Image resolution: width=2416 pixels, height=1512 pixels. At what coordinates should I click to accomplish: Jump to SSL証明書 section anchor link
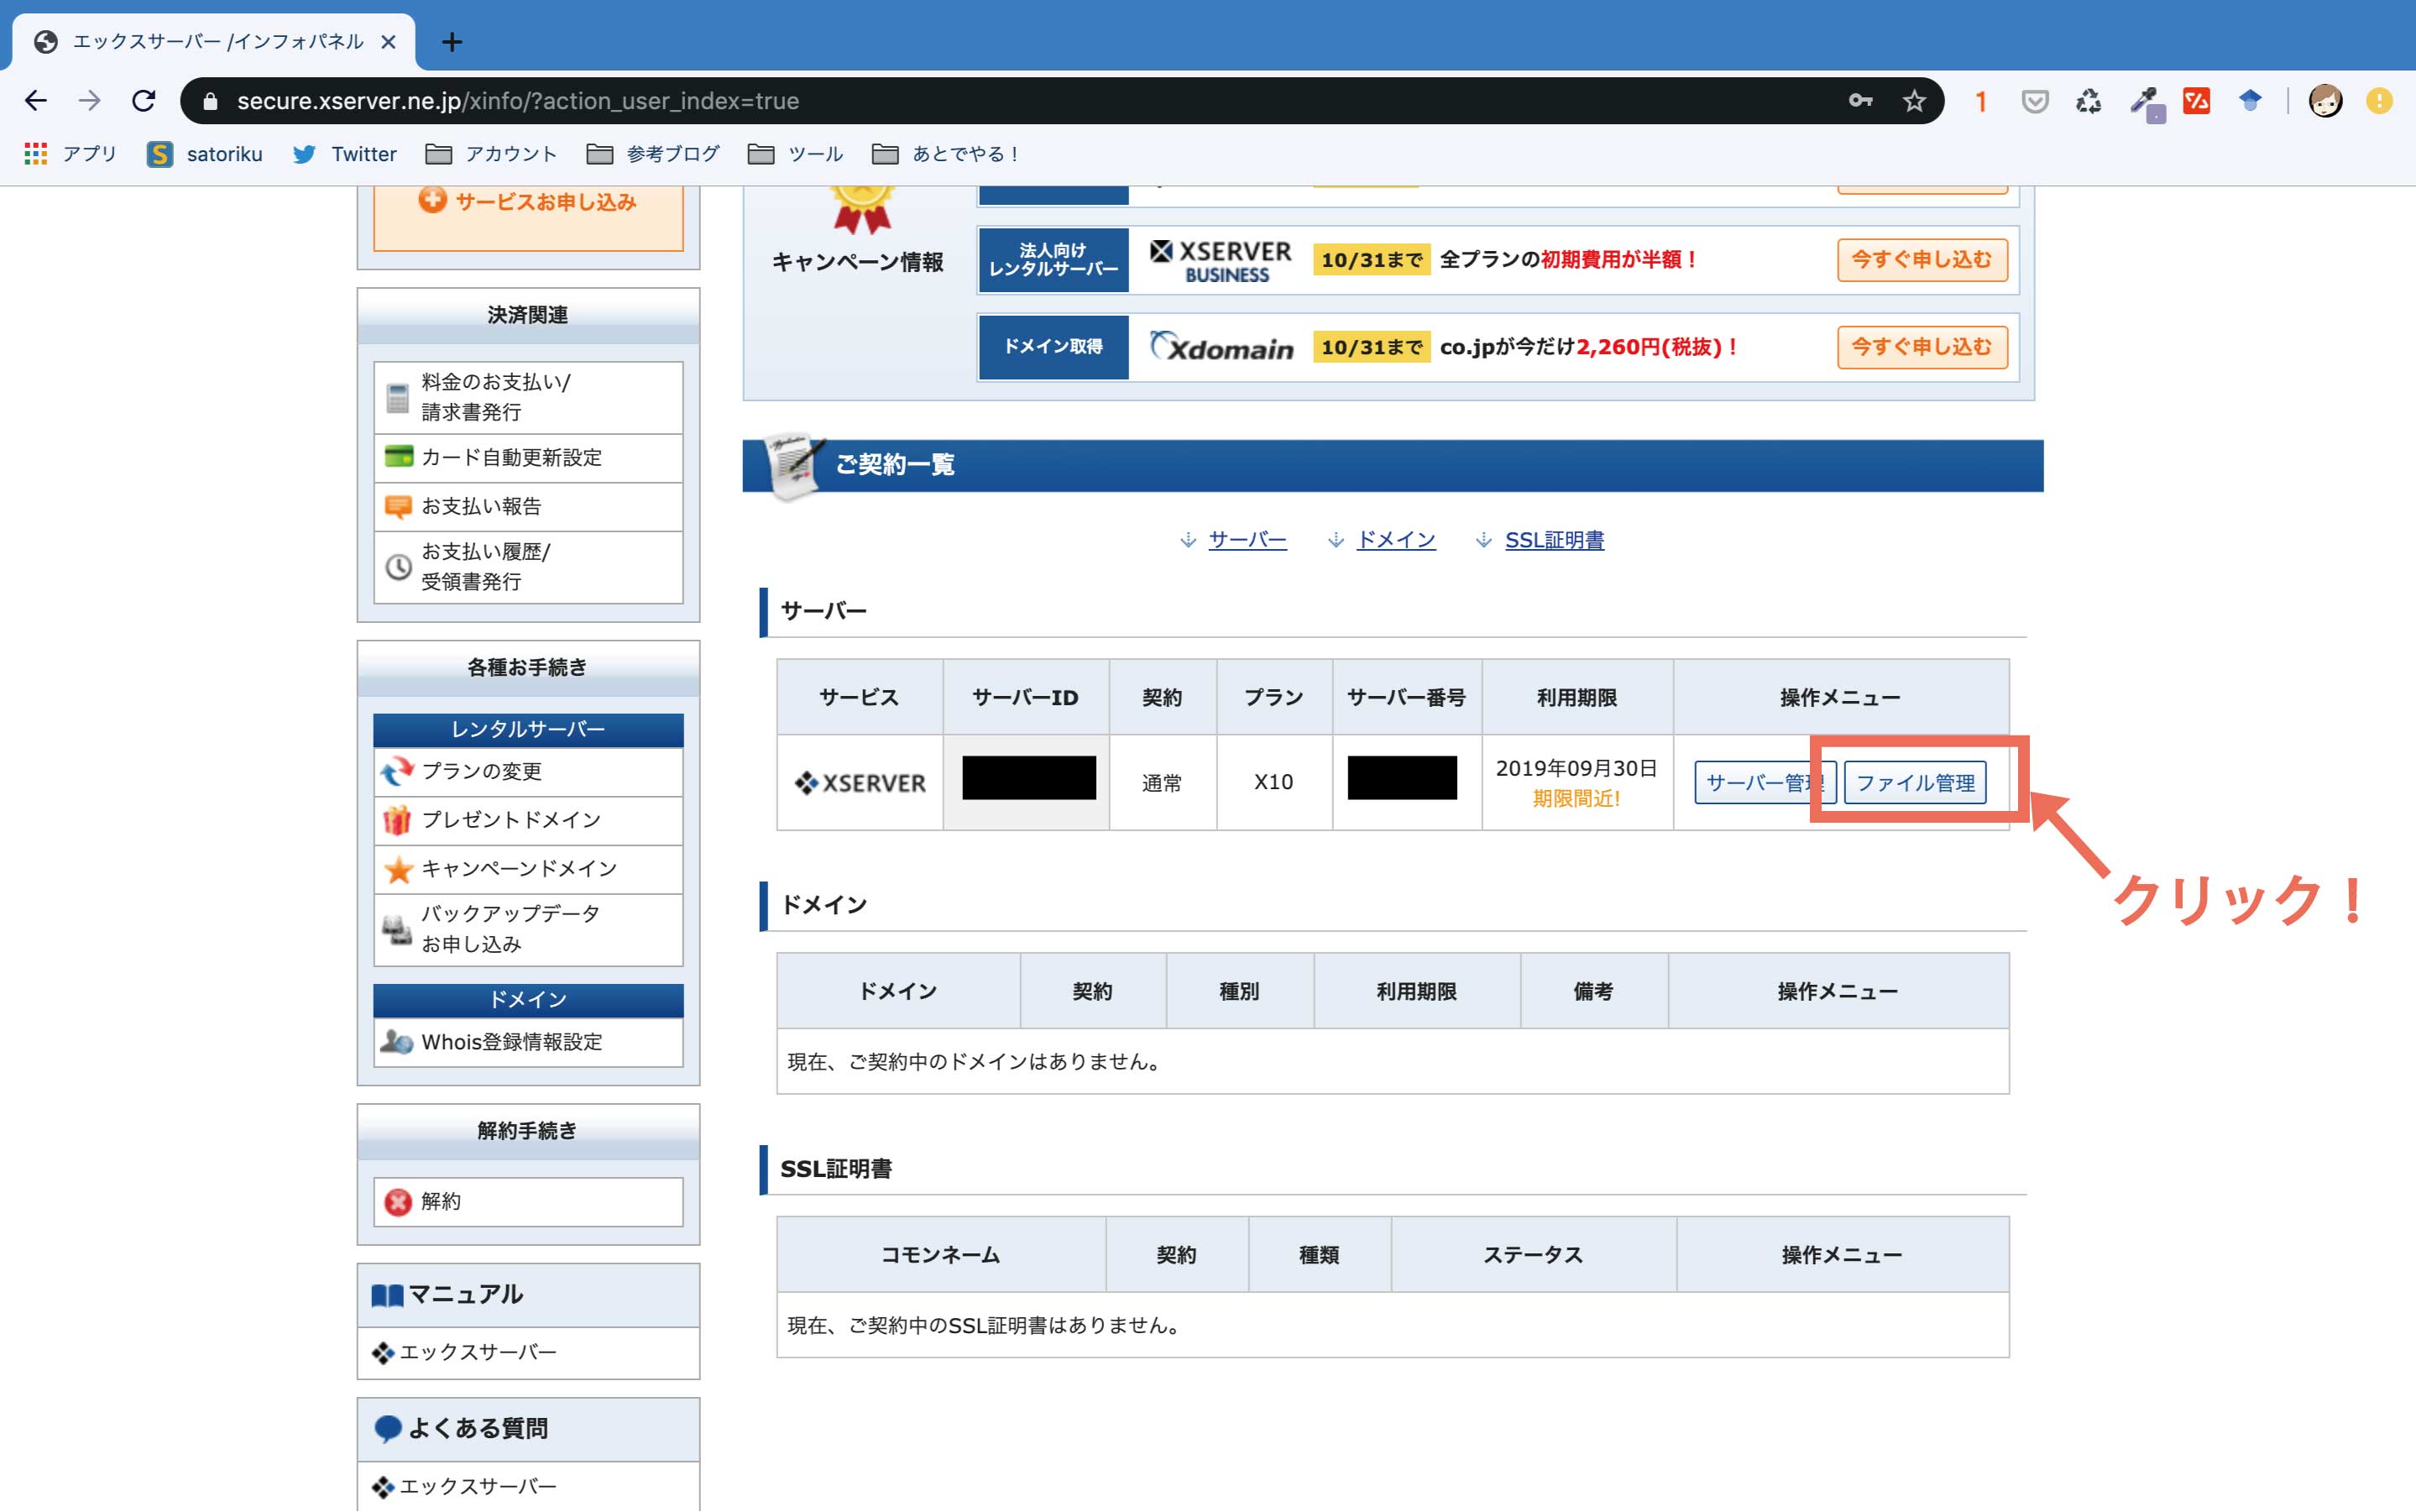1554,540
